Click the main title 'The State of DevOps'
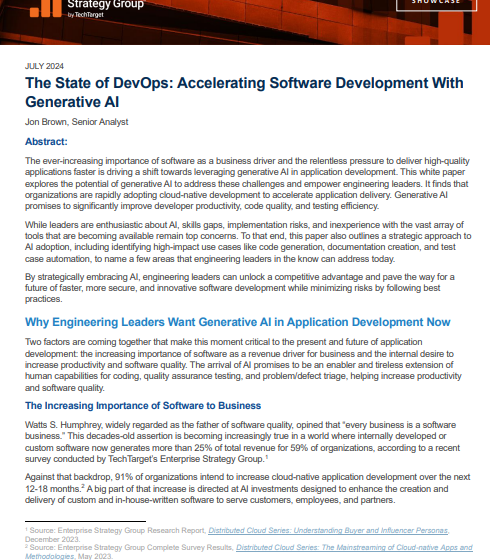The width and height of the screenshot is (490, 560). click(244, 92)
